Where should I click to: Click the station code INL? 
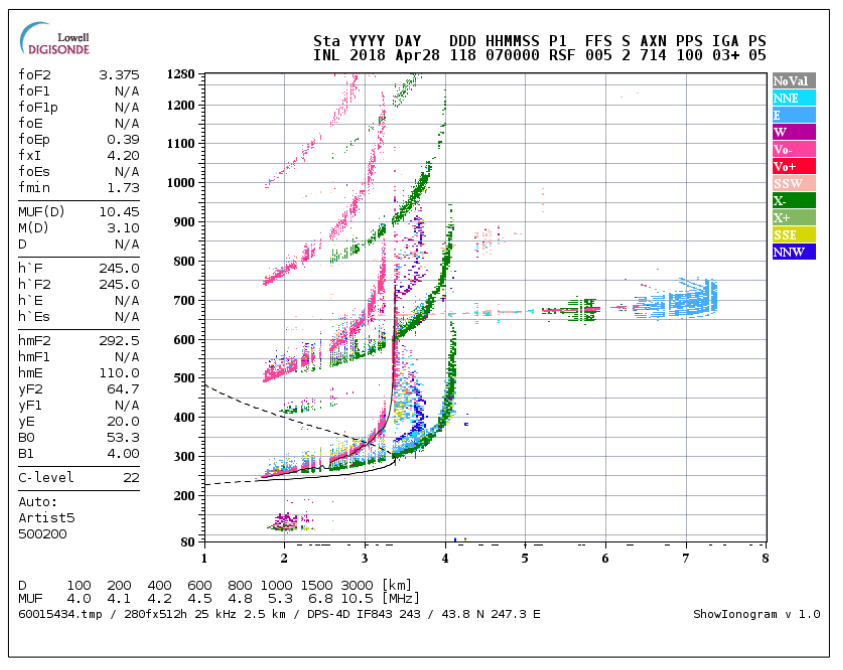coord(327,55)
